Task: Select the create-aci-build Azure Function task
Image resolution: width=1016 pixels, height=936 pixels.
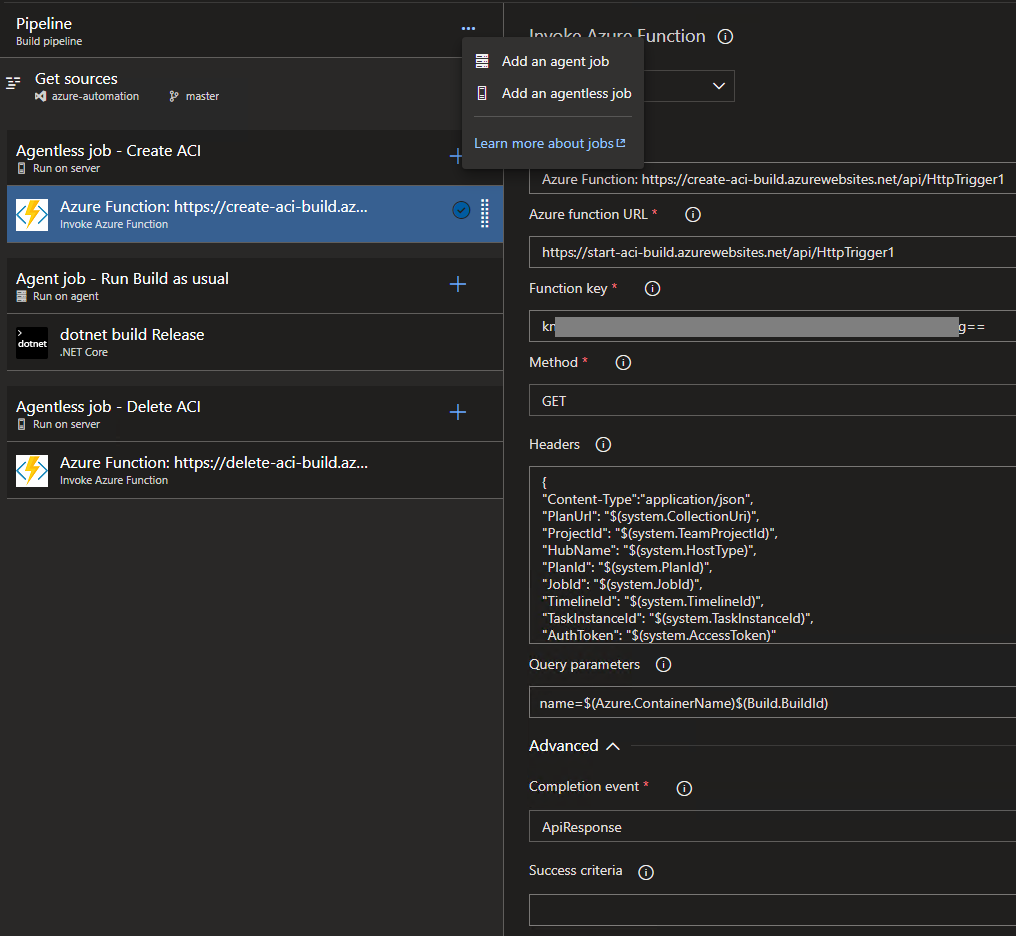Action: 255,214
